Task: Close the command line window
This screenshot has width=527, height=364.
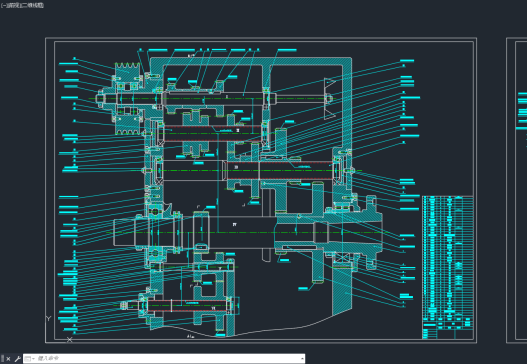Action: point(8,359)
